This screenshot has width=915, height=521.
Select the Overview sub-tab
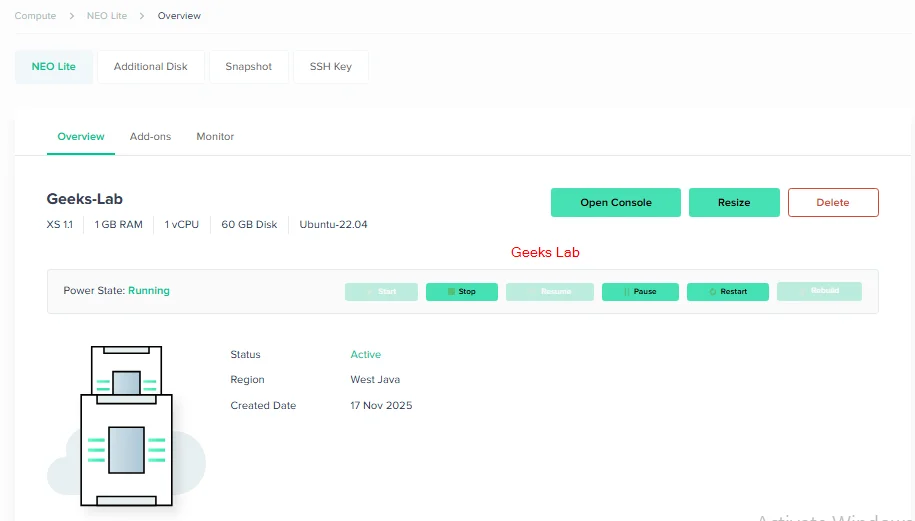81,137
